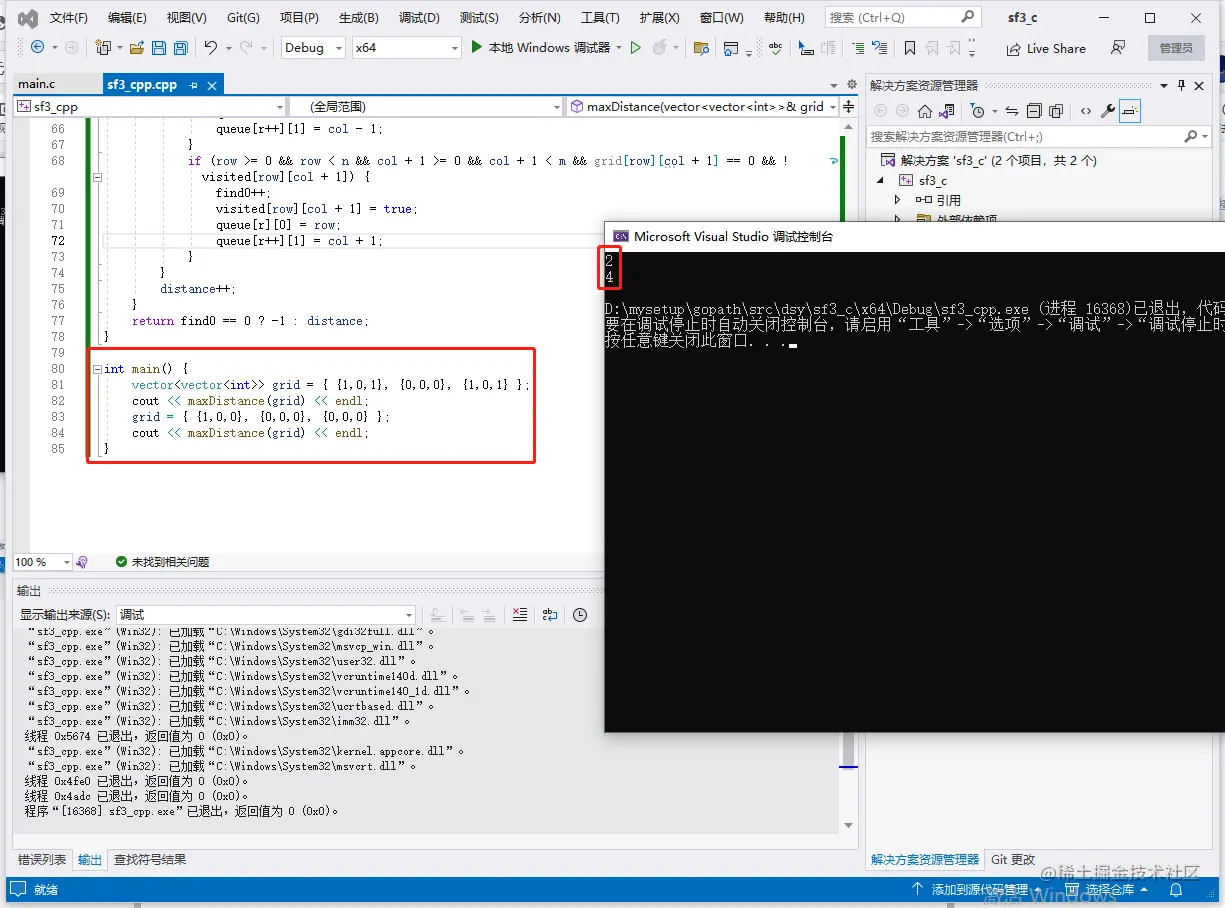Switch to the Git 更改 tab
The image size is (1225, 908).
[x=1013, y=859]
